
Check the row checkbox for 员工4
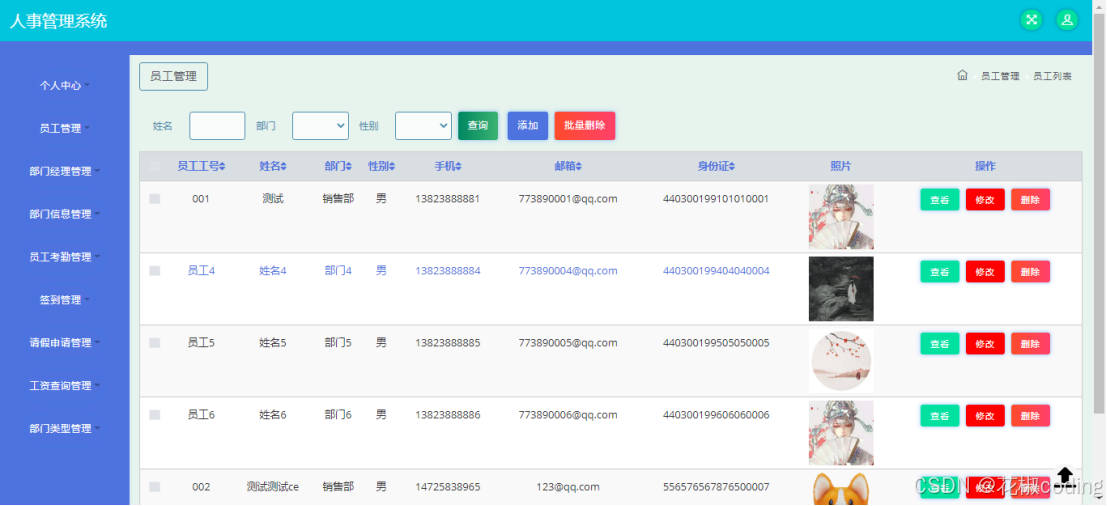[155, 271]
